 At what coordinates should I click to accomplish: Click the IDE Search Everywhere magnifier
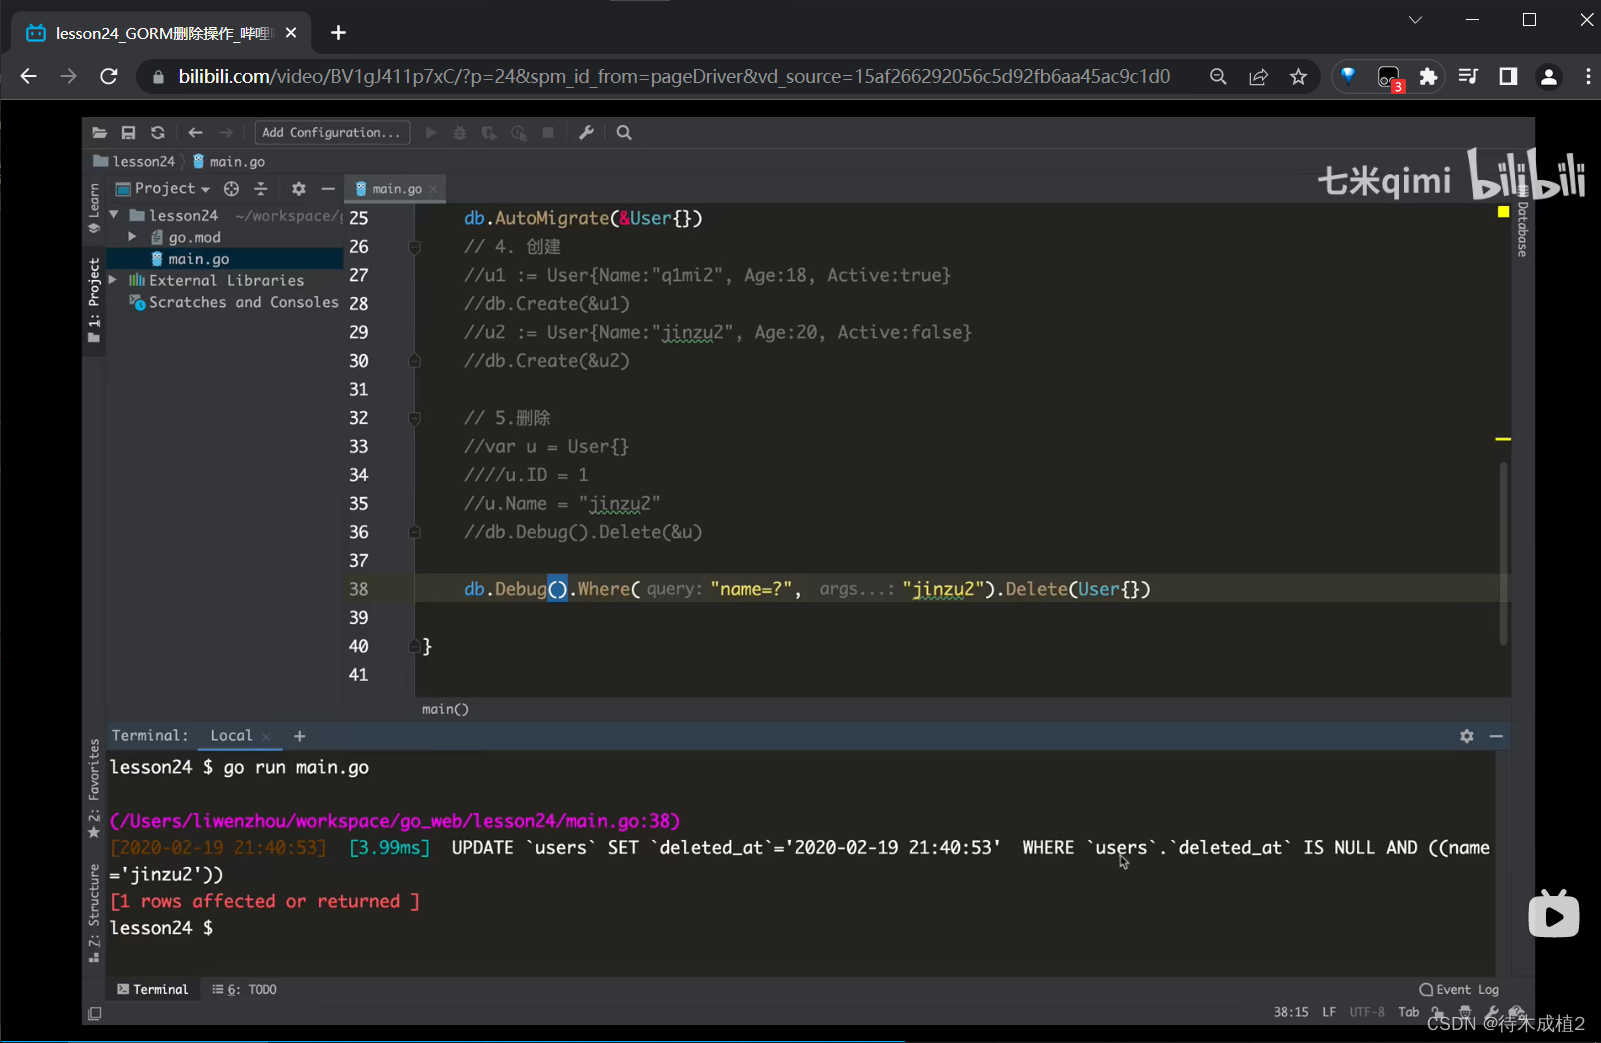click(x=624, y=132)
